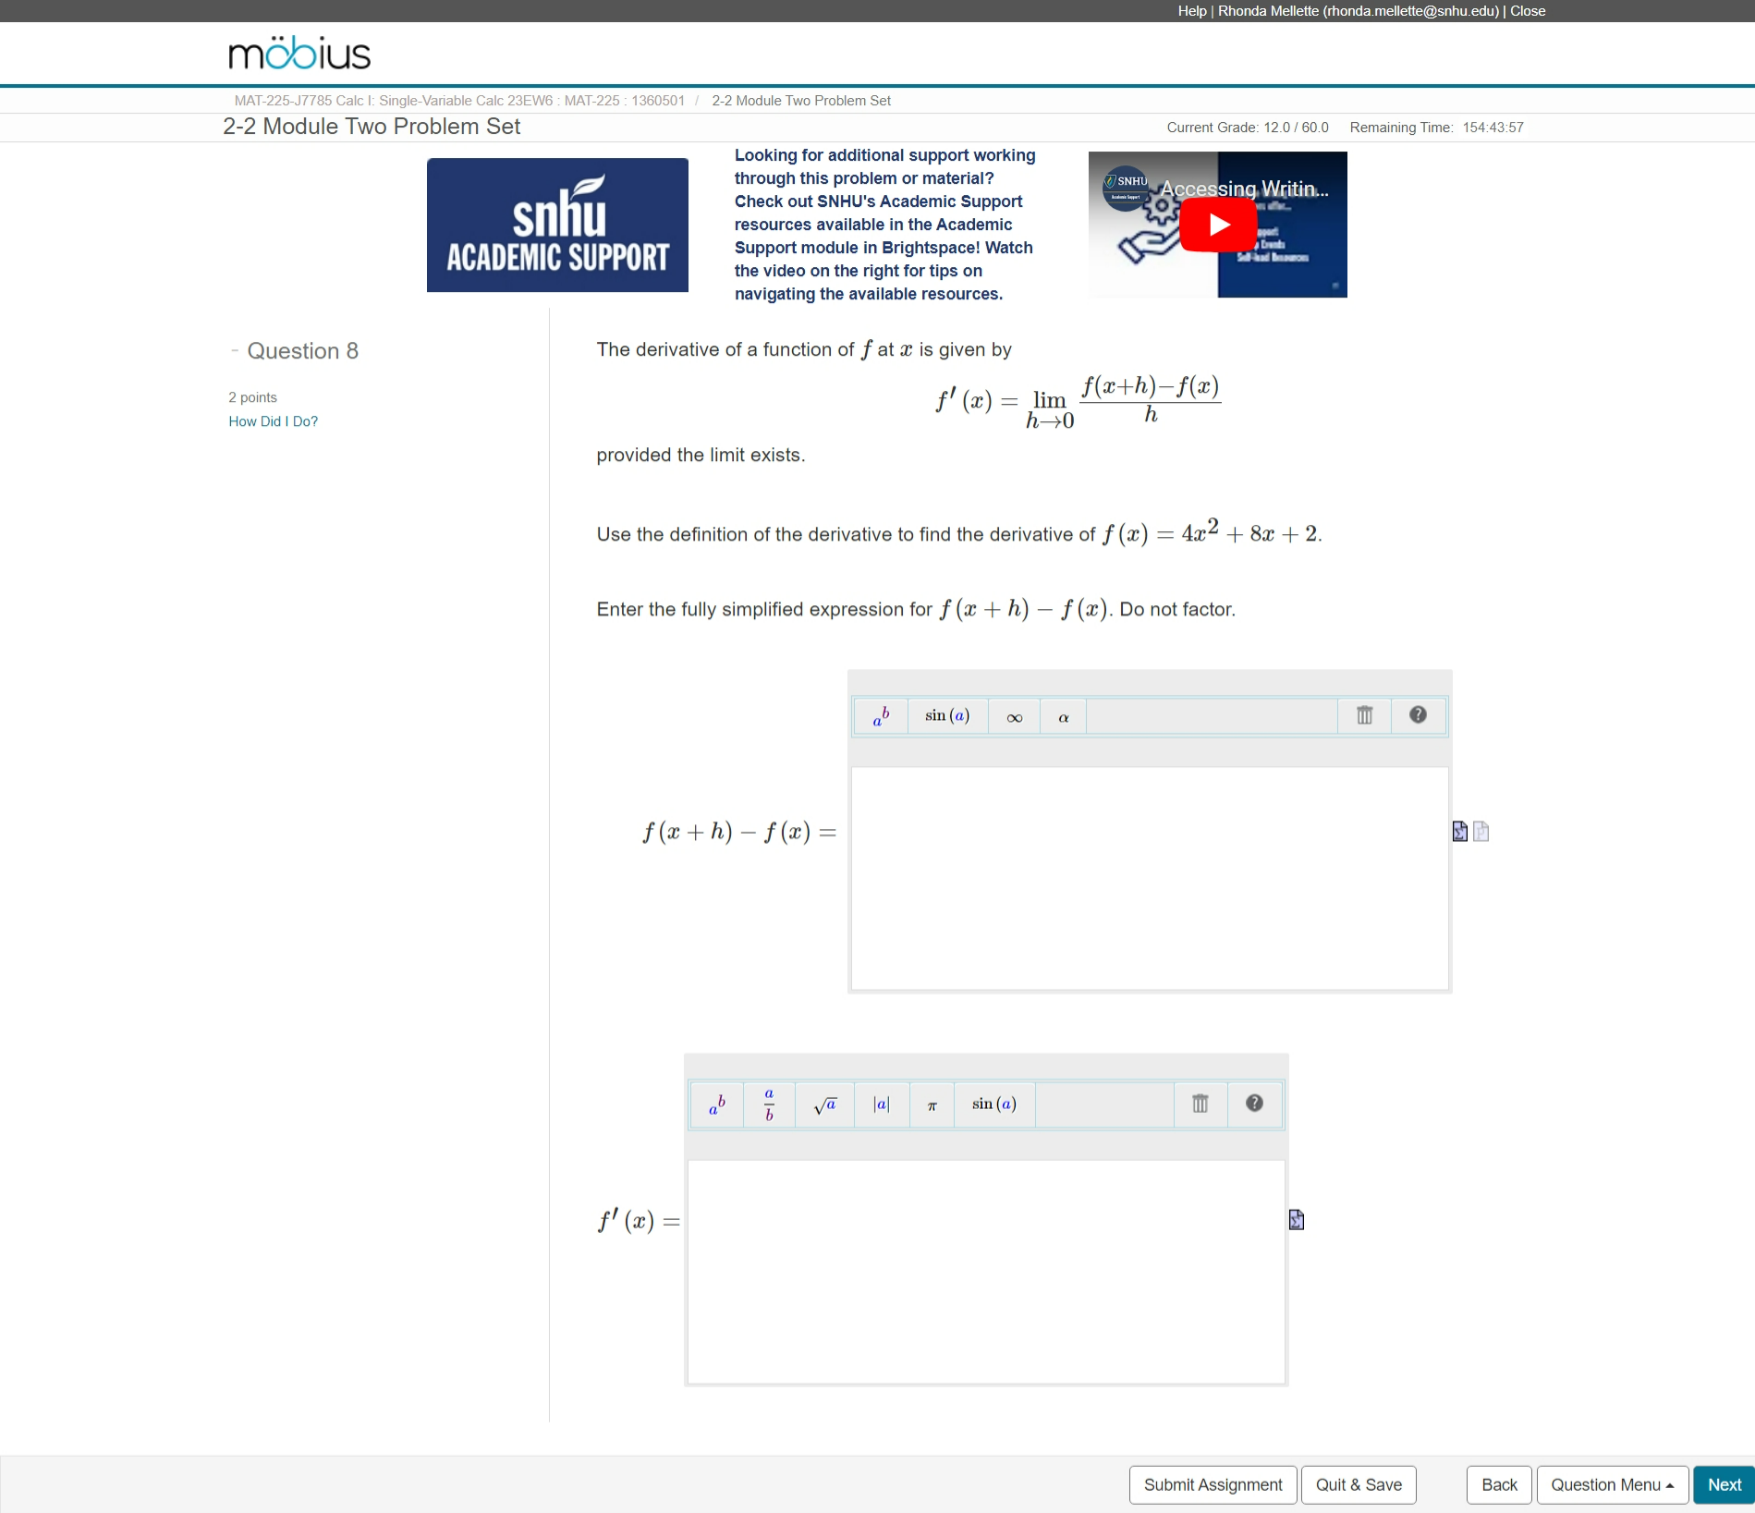Insert sin(a) function into the first answer
The image size is (1755, 1513).
(x=946, y=715)
